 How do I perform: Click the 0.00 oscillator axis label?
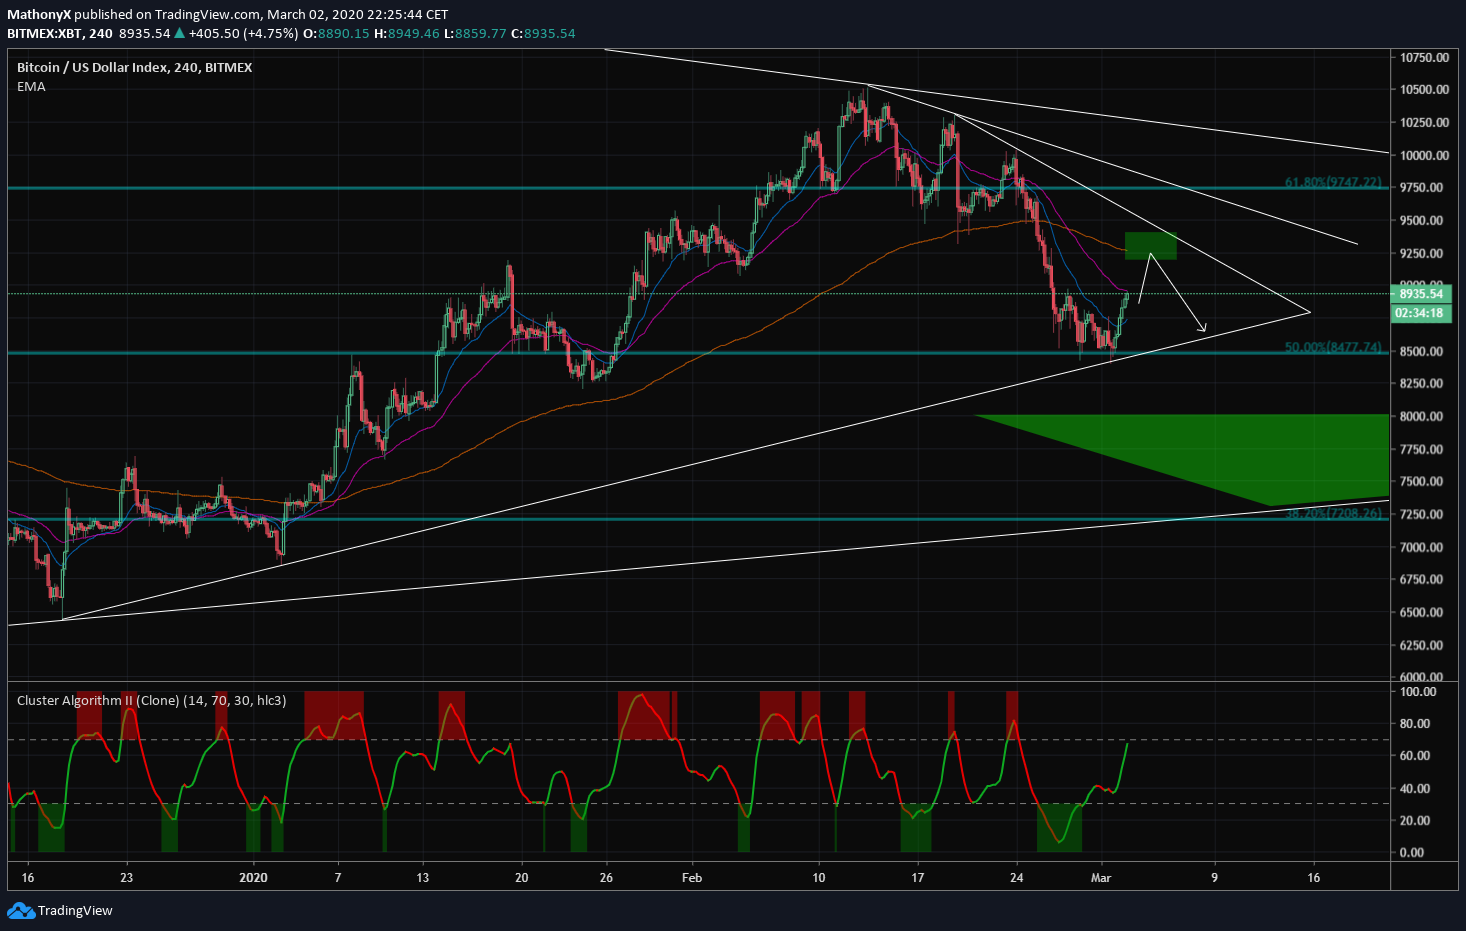point(1411,852)
